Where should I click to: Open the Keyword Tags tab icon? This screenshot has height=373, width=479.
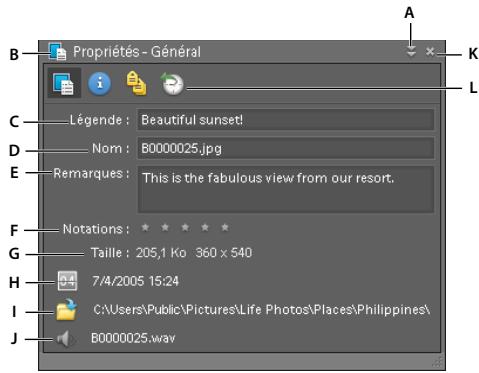coord(136,83)
